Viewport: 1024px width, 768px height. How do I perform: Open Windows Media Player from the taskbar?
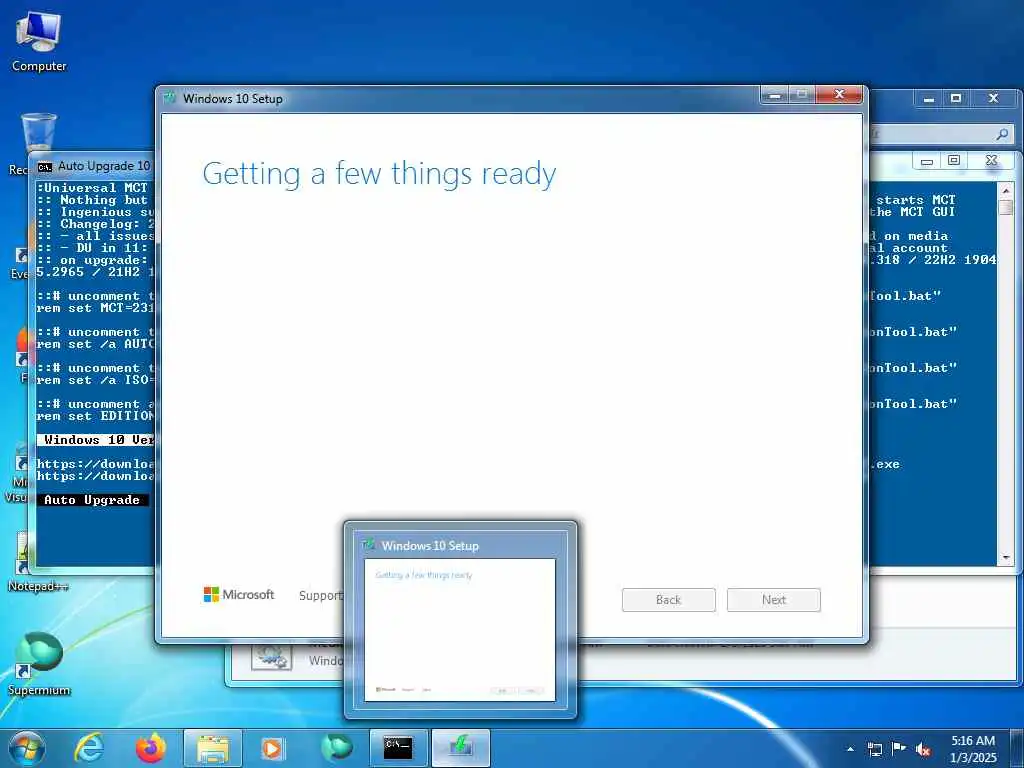tap(272, 748)
